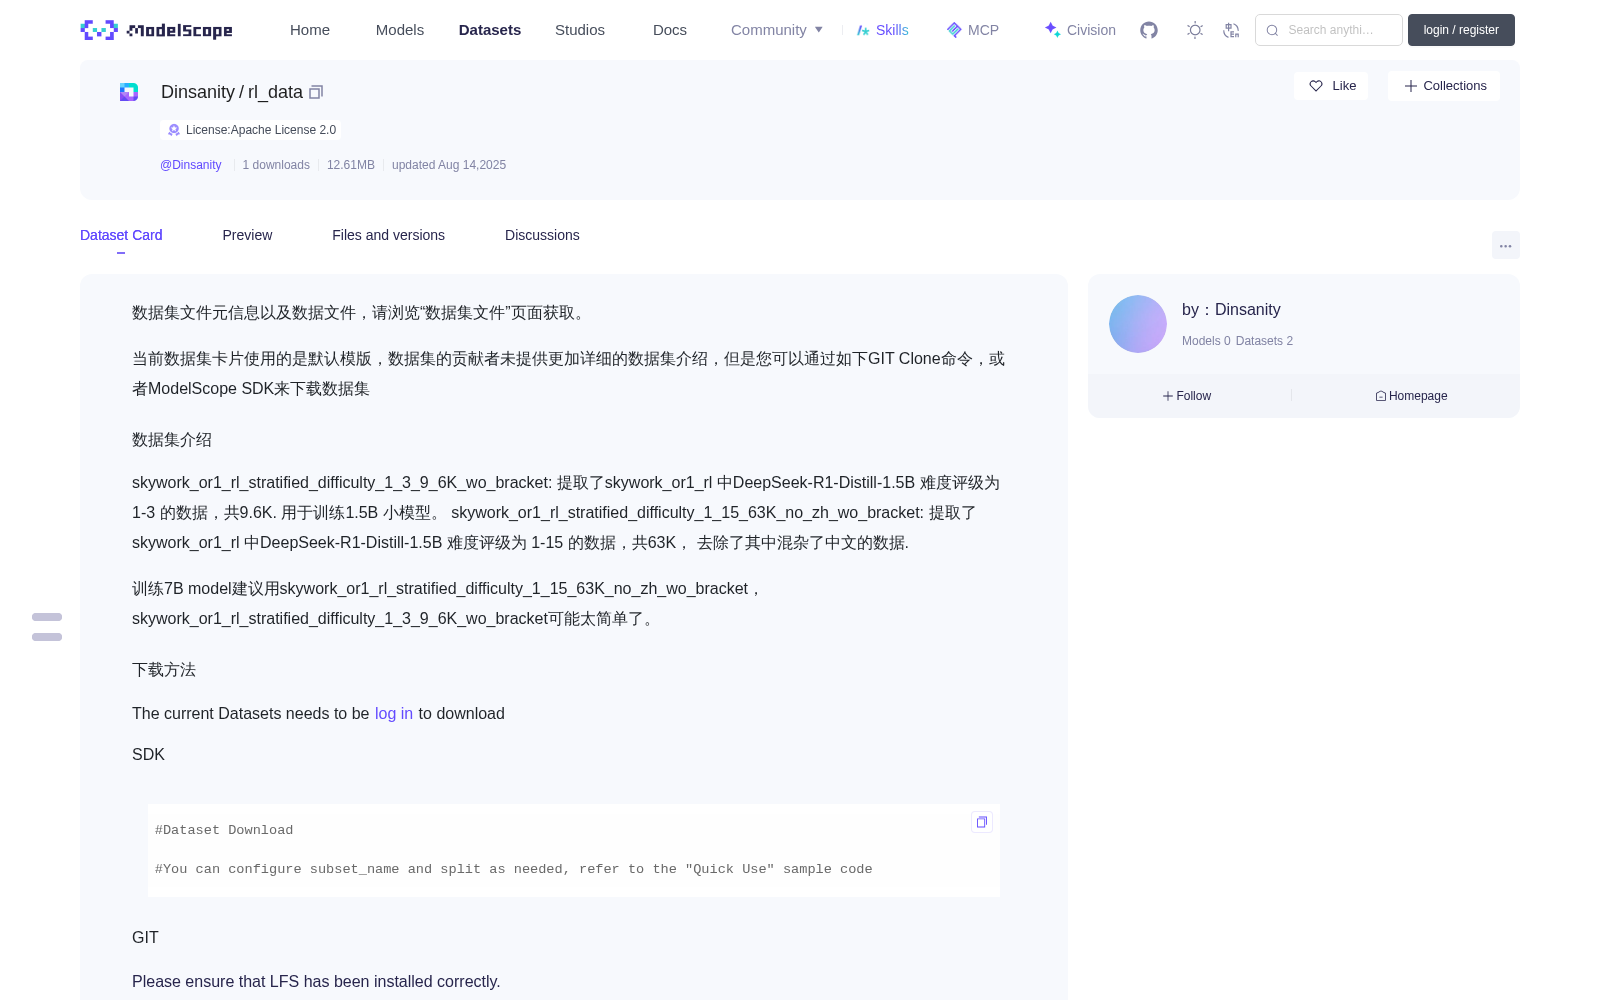1600x1000 pixels.
Task: Click the 'log in' hyperlink
Action: tap(394, 713)
